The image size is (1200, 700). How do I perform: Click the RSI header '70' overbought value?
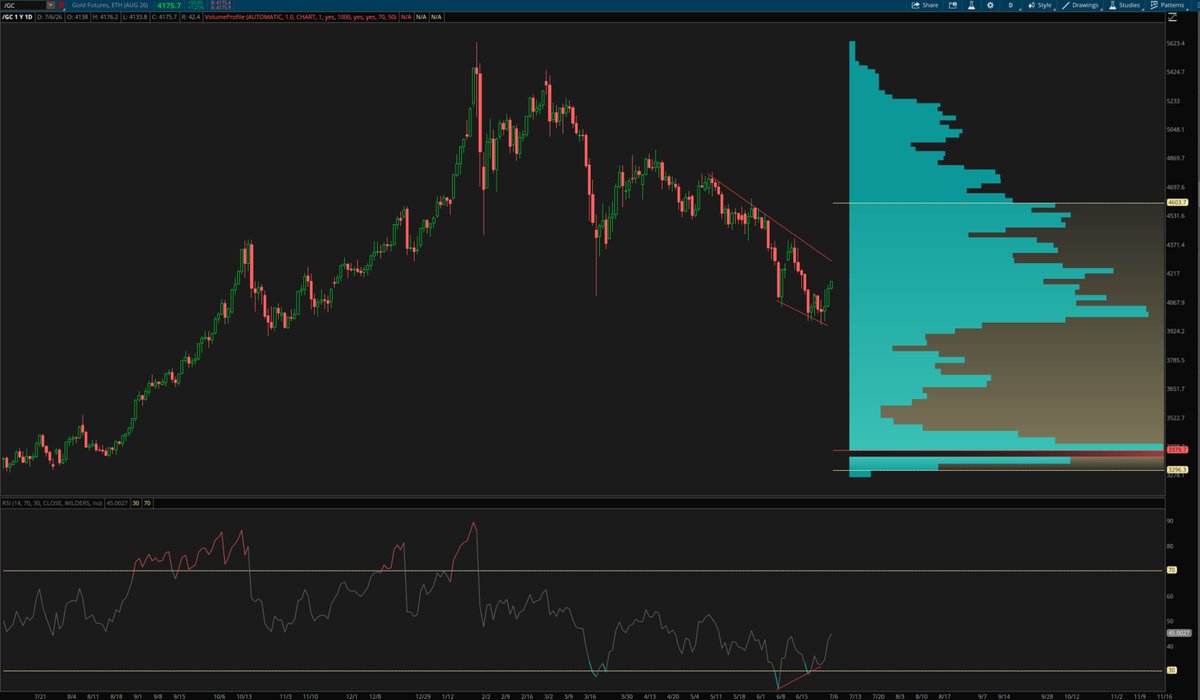[147, 503]
